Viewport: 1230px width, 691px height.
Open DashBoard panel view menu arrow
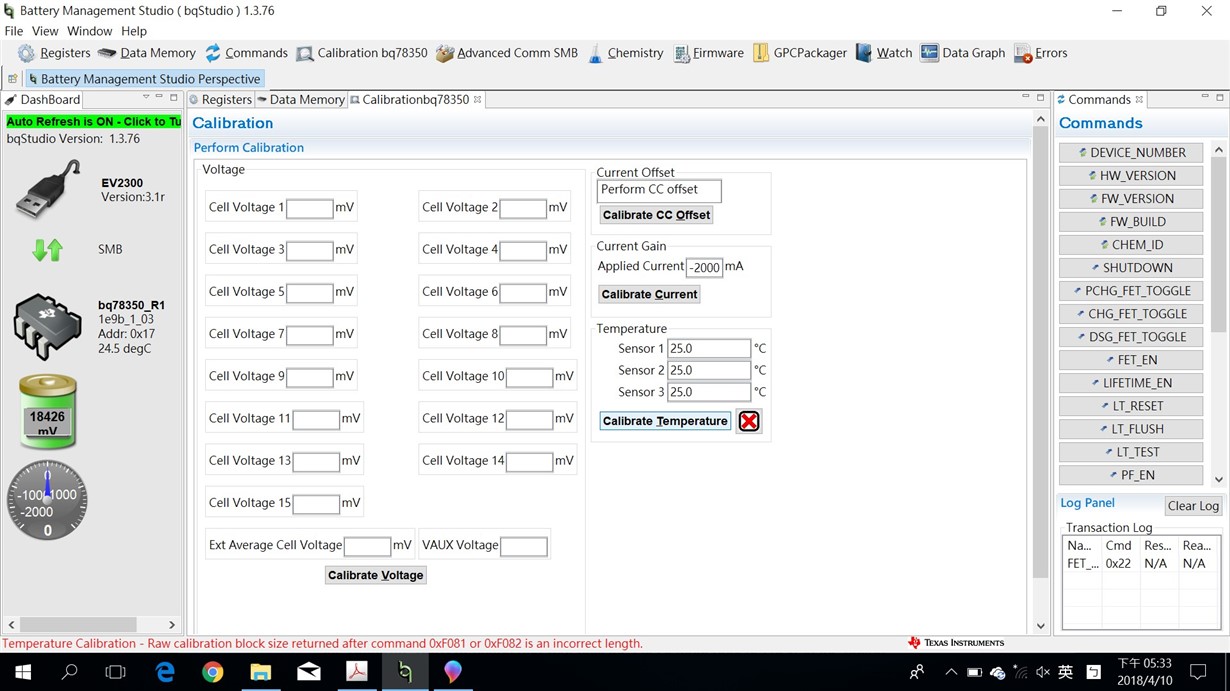[x=146, y=98]
